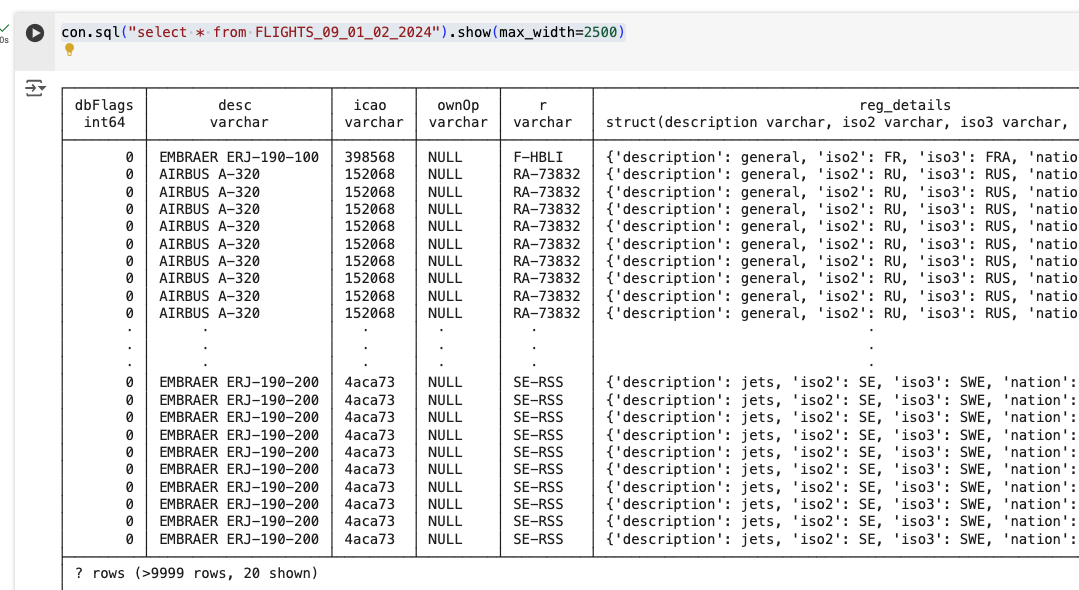Click the output actions icon beside the table

(x=35, y=89)
